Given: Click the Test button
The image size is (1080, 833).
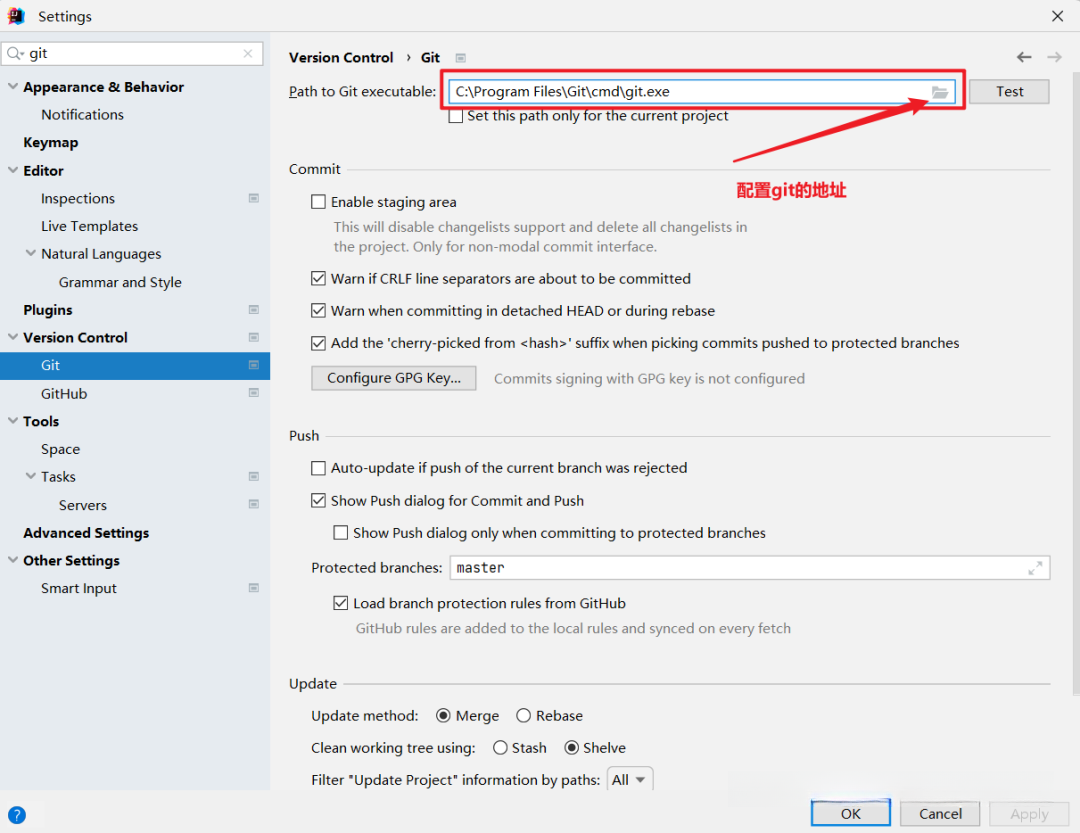Looking at the screenshot, I should 1009,92.
